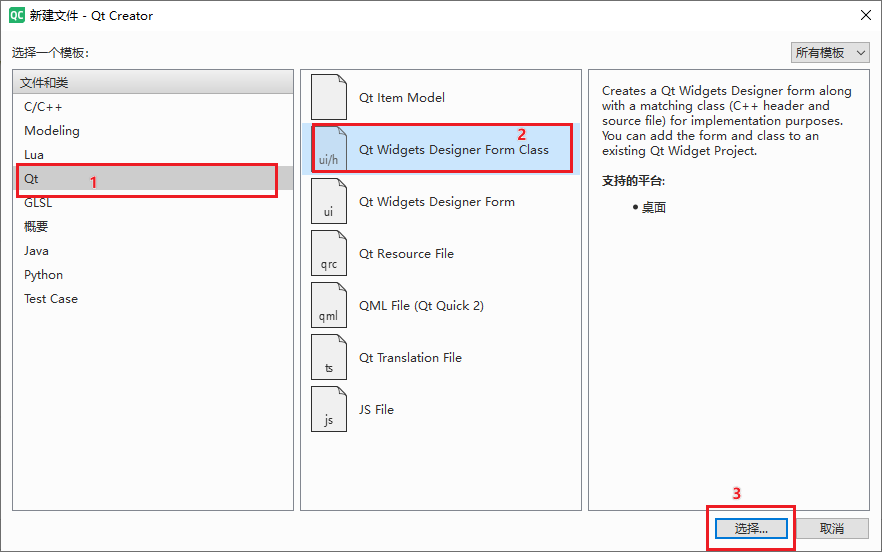The image size is (882, 552).
Task: Click the js file icon
Action: 329,409
